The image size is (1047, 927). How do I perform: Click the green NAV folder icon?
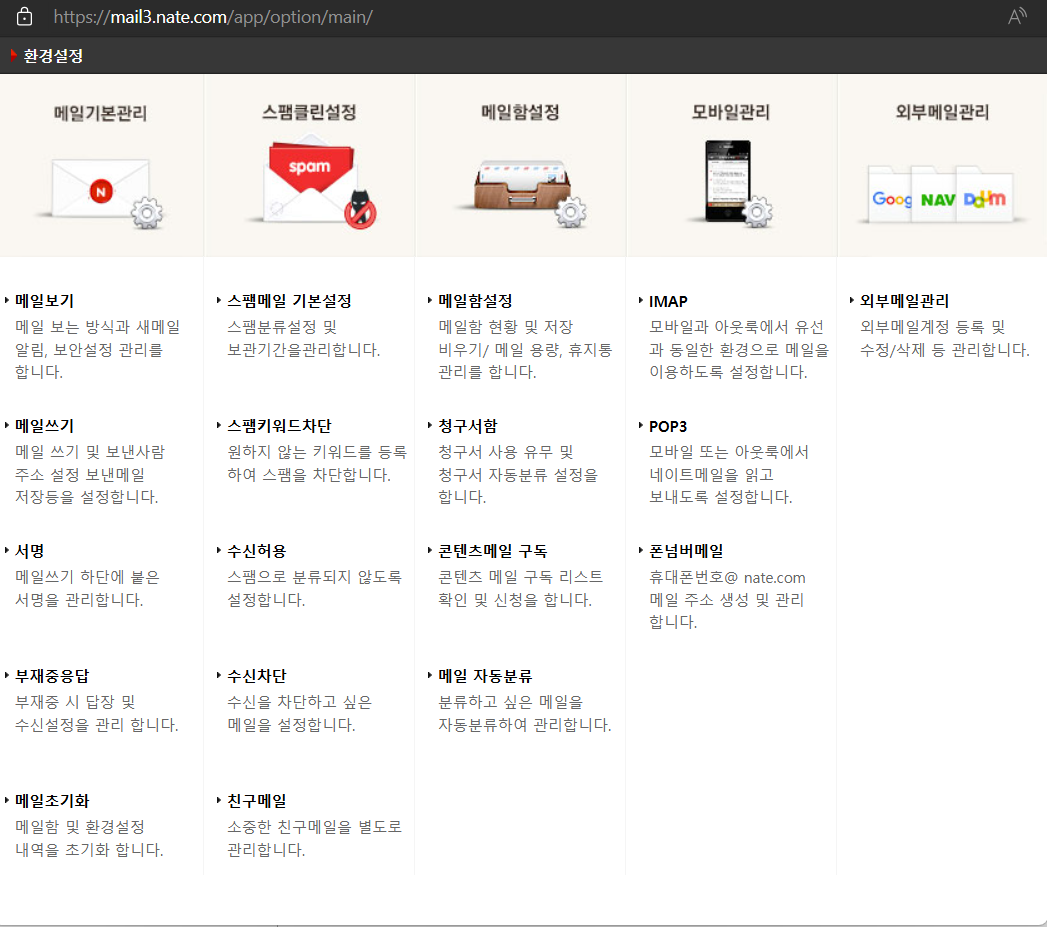(940, 198)
